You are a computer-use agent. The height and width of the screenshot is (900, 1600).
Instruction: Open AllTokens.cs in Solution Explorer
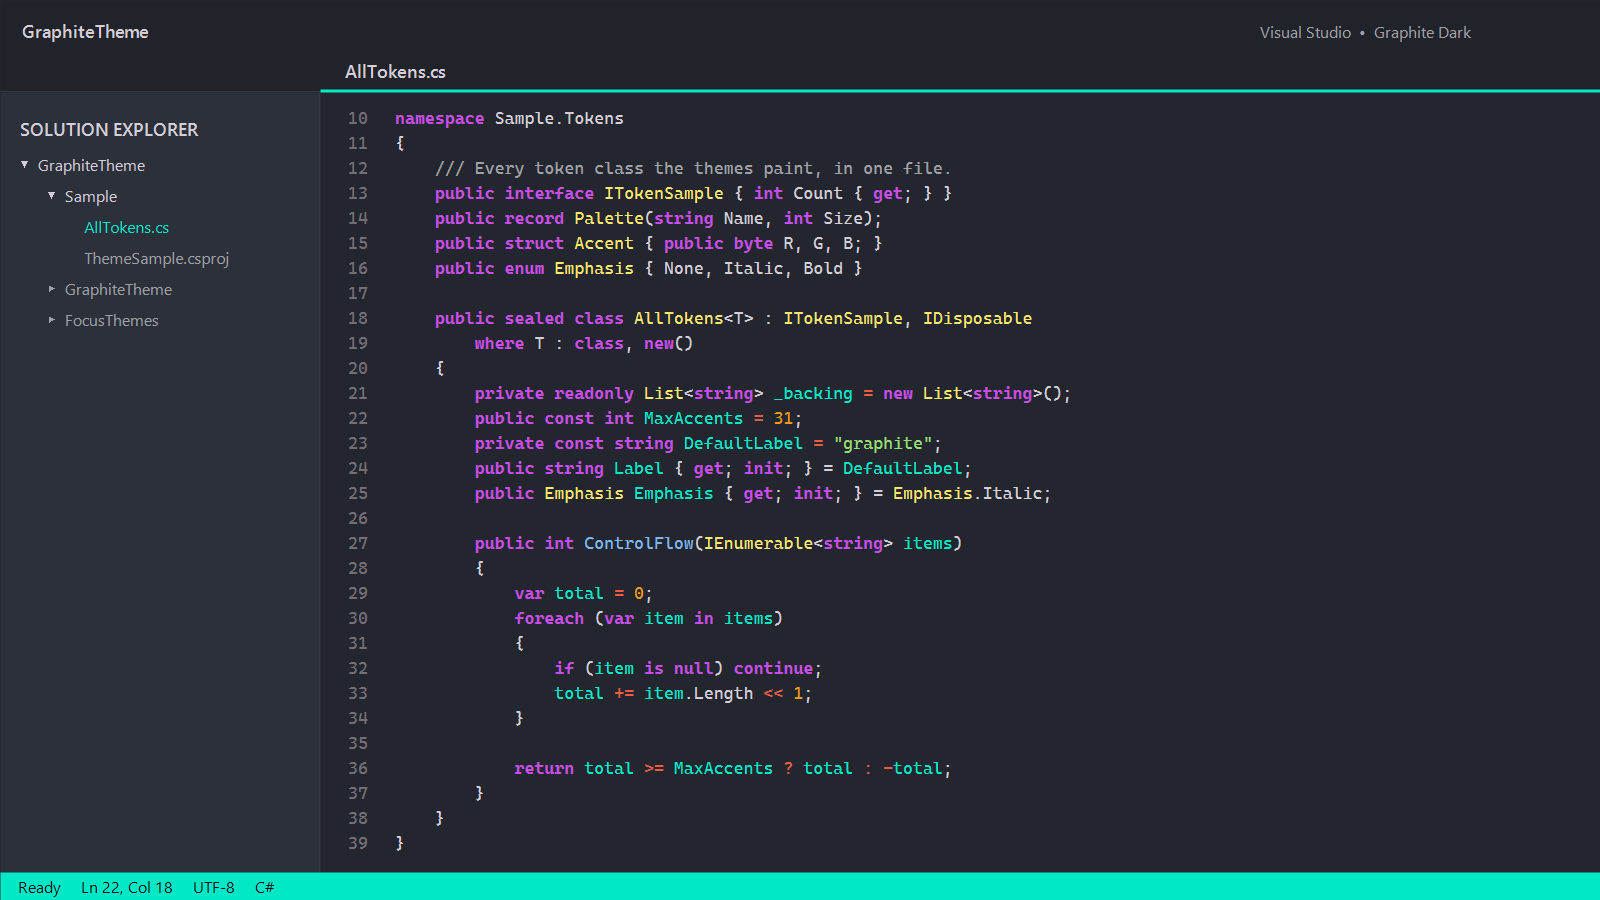(126, 228)
